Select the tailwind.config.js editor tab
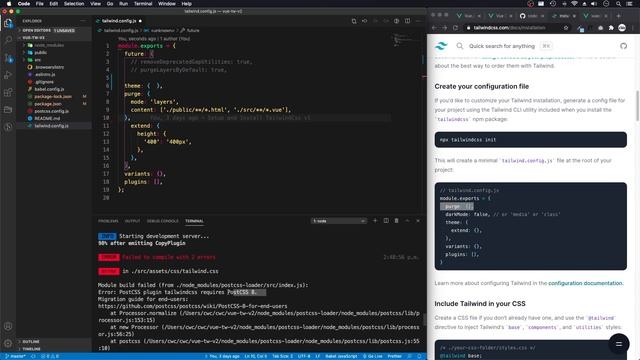The image size is (640, 360). click(119, 21)
